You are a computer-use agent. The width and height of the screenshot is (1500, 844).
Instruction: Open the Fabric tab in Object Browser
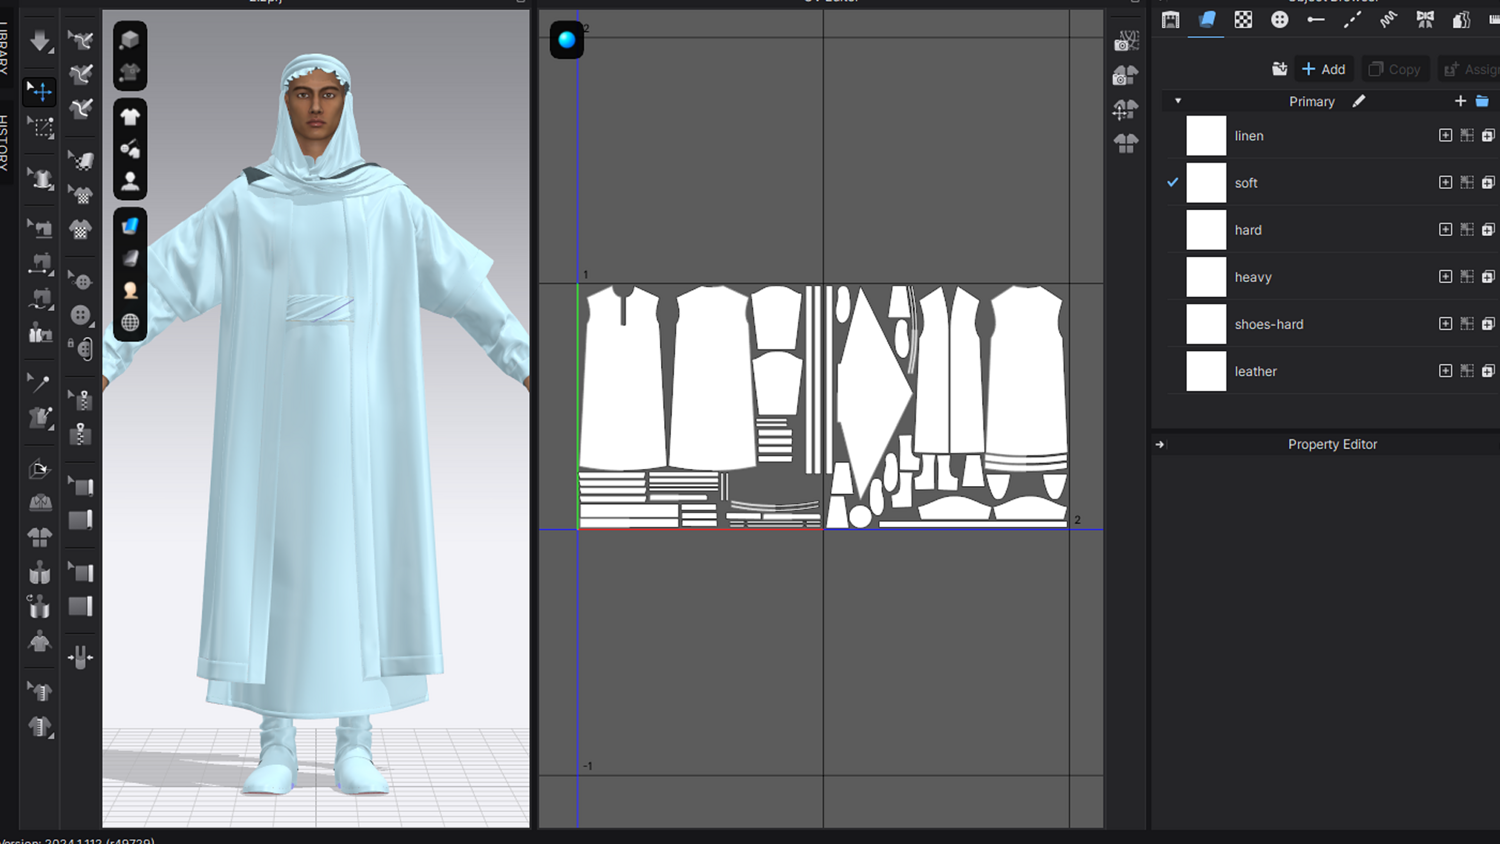1207,19
